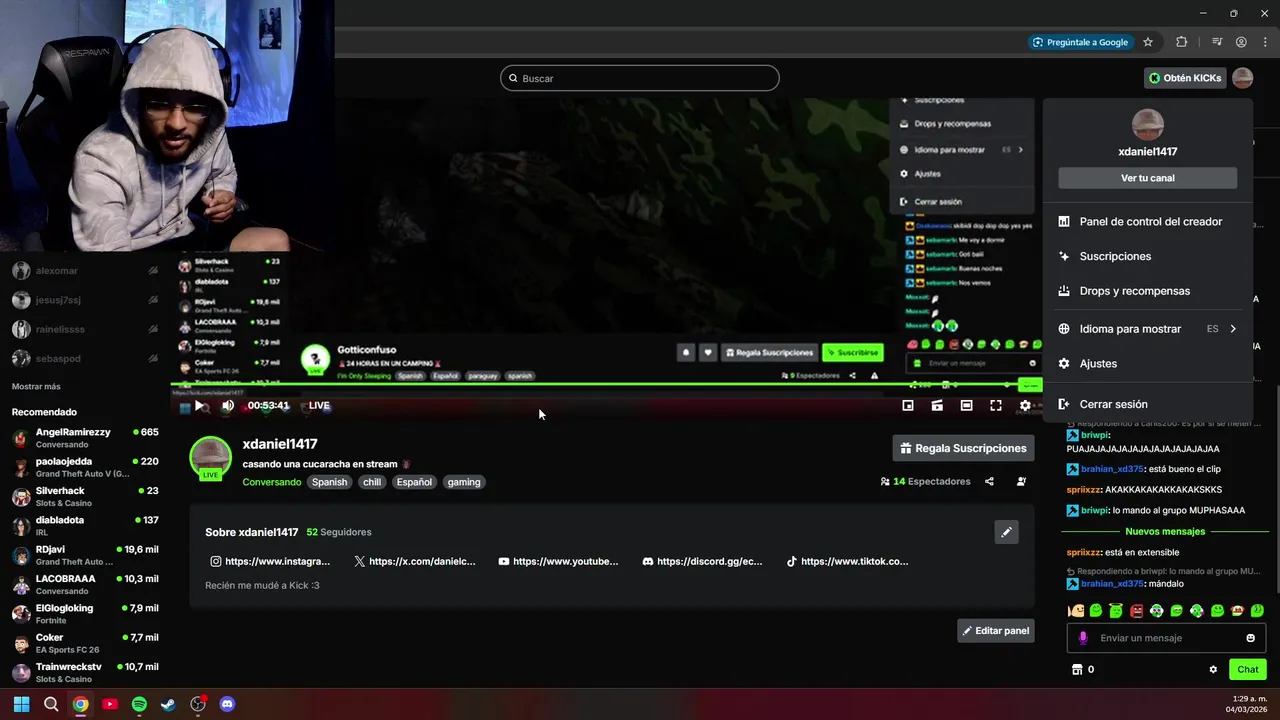Click the Obtén KICKs button
Image resolution: width=1280 pixels, height=720 pixels.
[x=1185, y=78]
